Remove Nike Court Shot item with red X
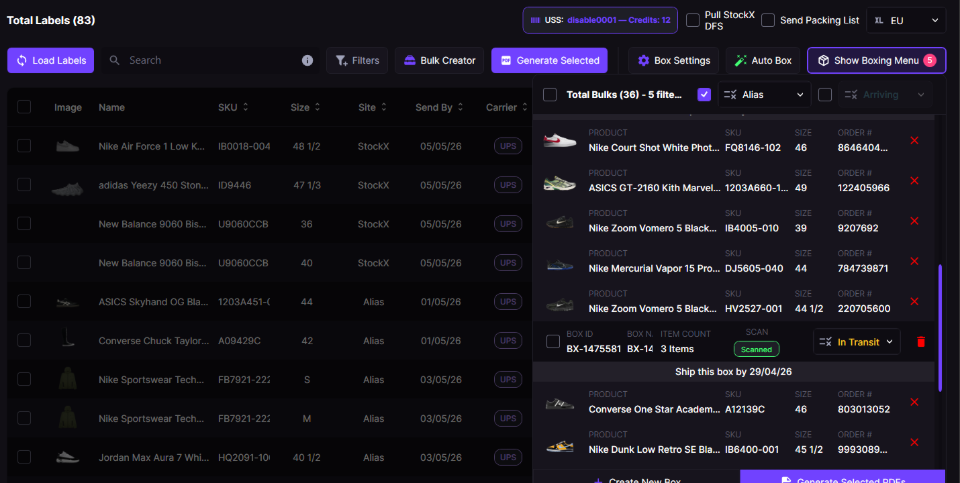Image resolution: width=960 pixels, height=483 pixels. 915,141
